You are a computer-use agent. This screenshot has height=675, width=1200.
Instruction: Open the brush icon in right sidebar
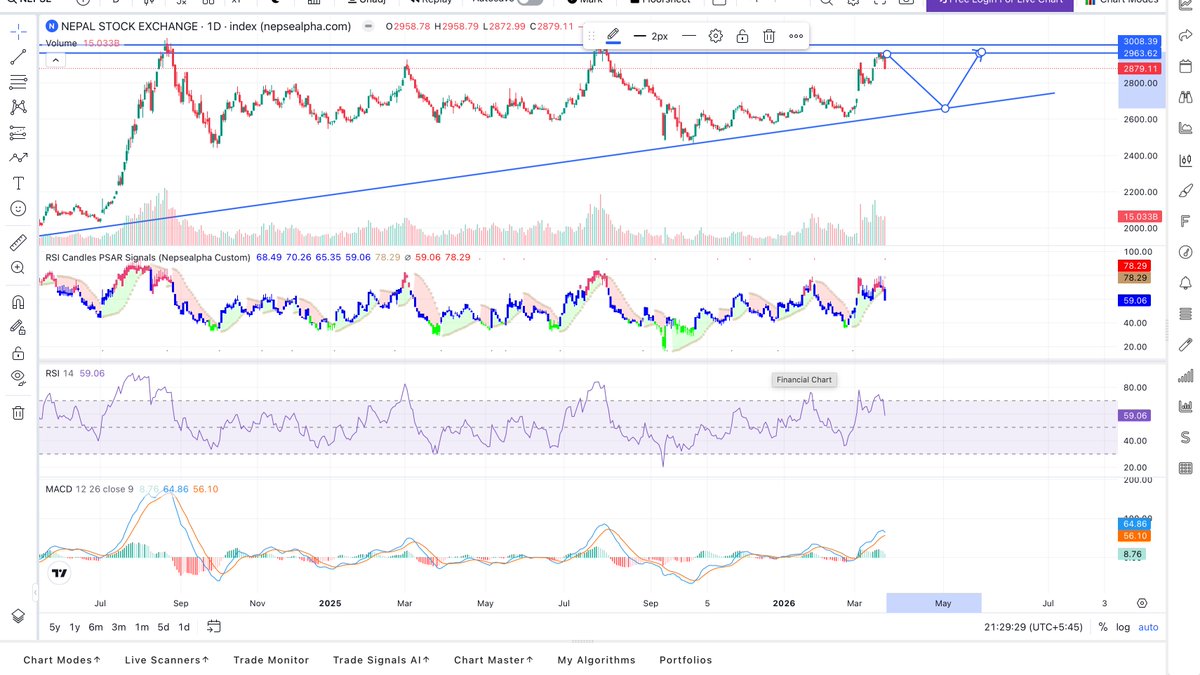tap(1185, 190)
